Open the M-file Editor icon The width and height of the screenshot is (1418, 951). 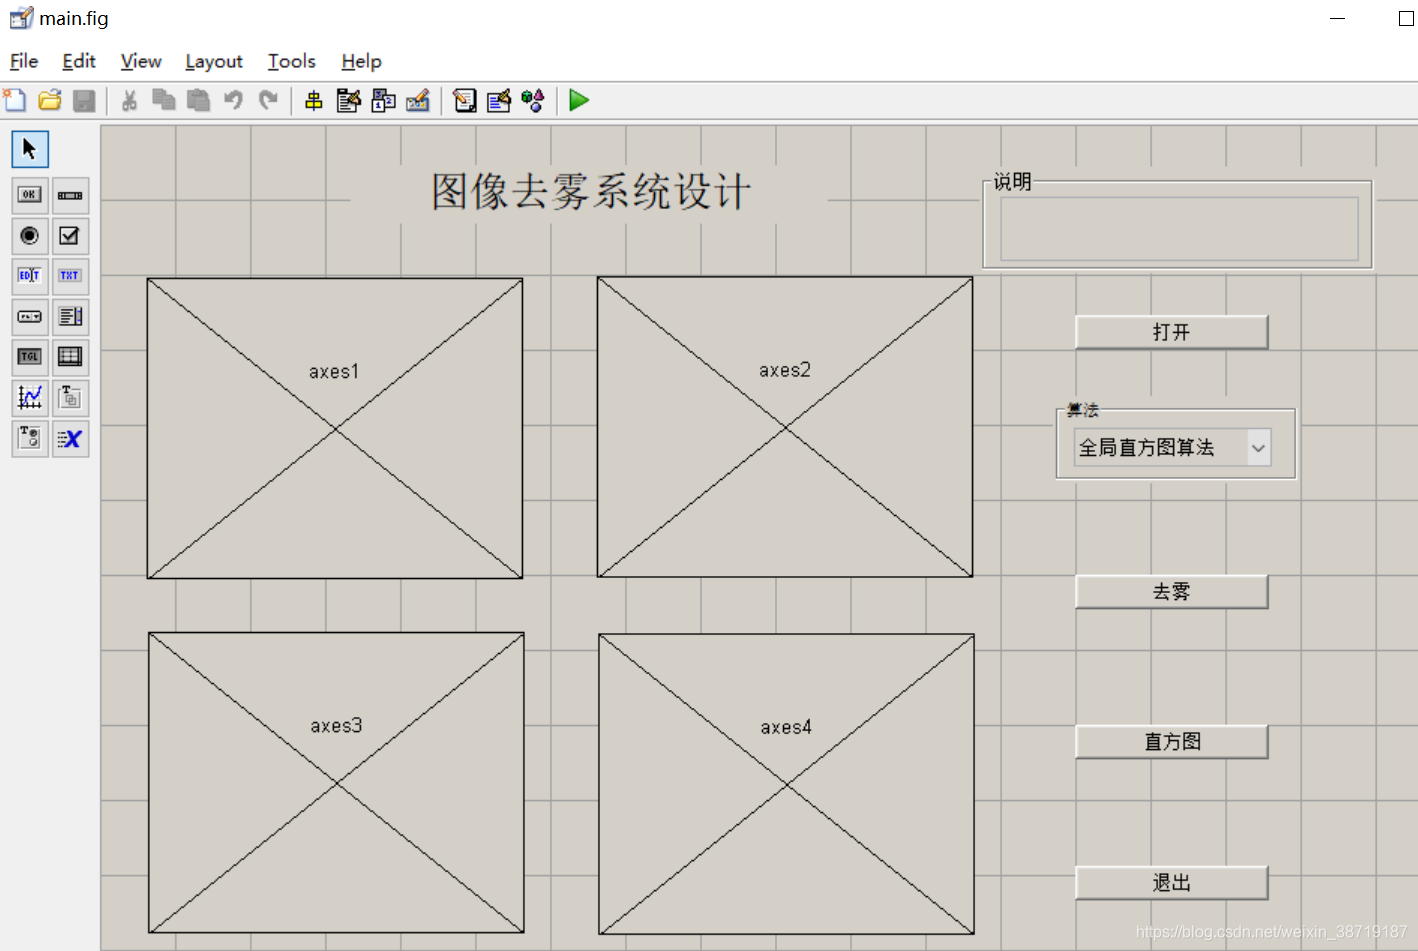click(464, 100)
